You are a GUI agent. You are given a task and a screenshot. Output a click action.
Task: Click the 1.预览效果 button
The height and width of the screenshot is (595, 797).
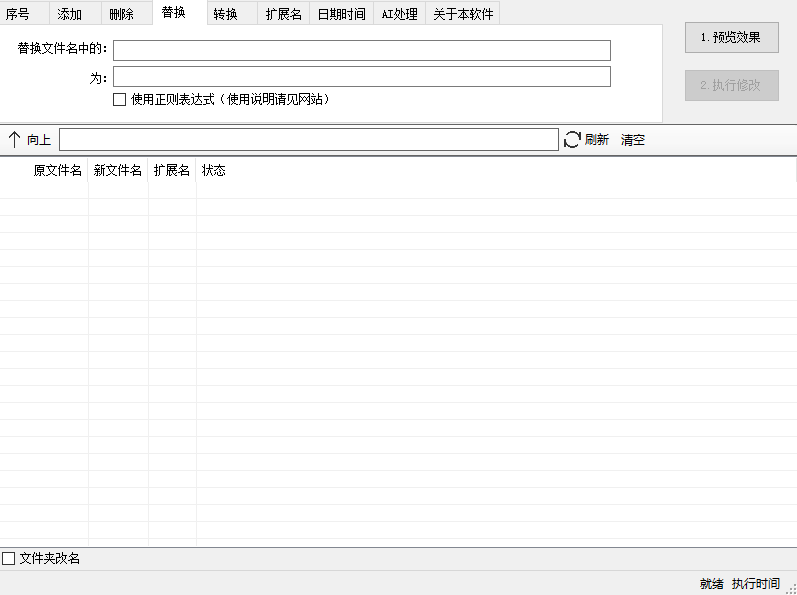click(x=732, y=38)
